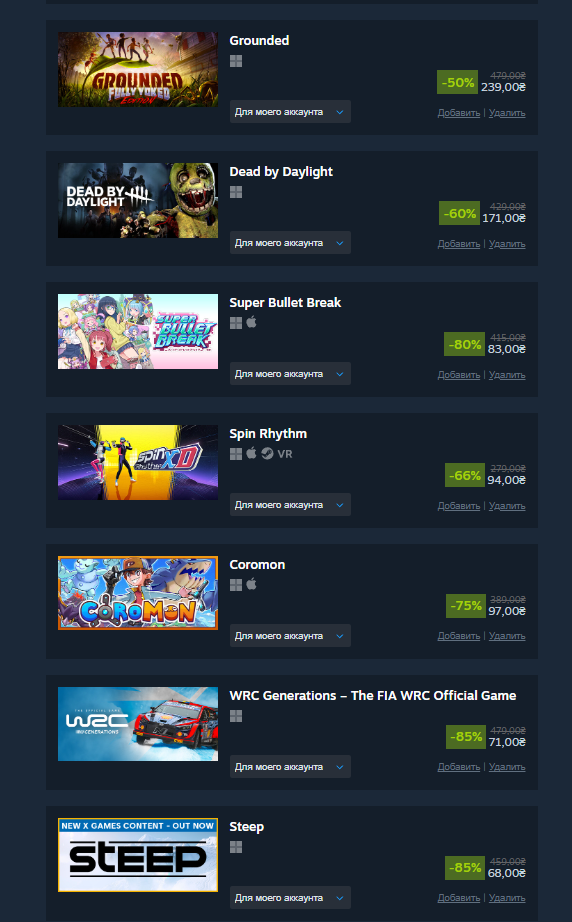Image resolution: width=572 pixels, height=922 pixels.
Task: Expand the account dropdown for Dead by Daylight
Action: point(290,243)
